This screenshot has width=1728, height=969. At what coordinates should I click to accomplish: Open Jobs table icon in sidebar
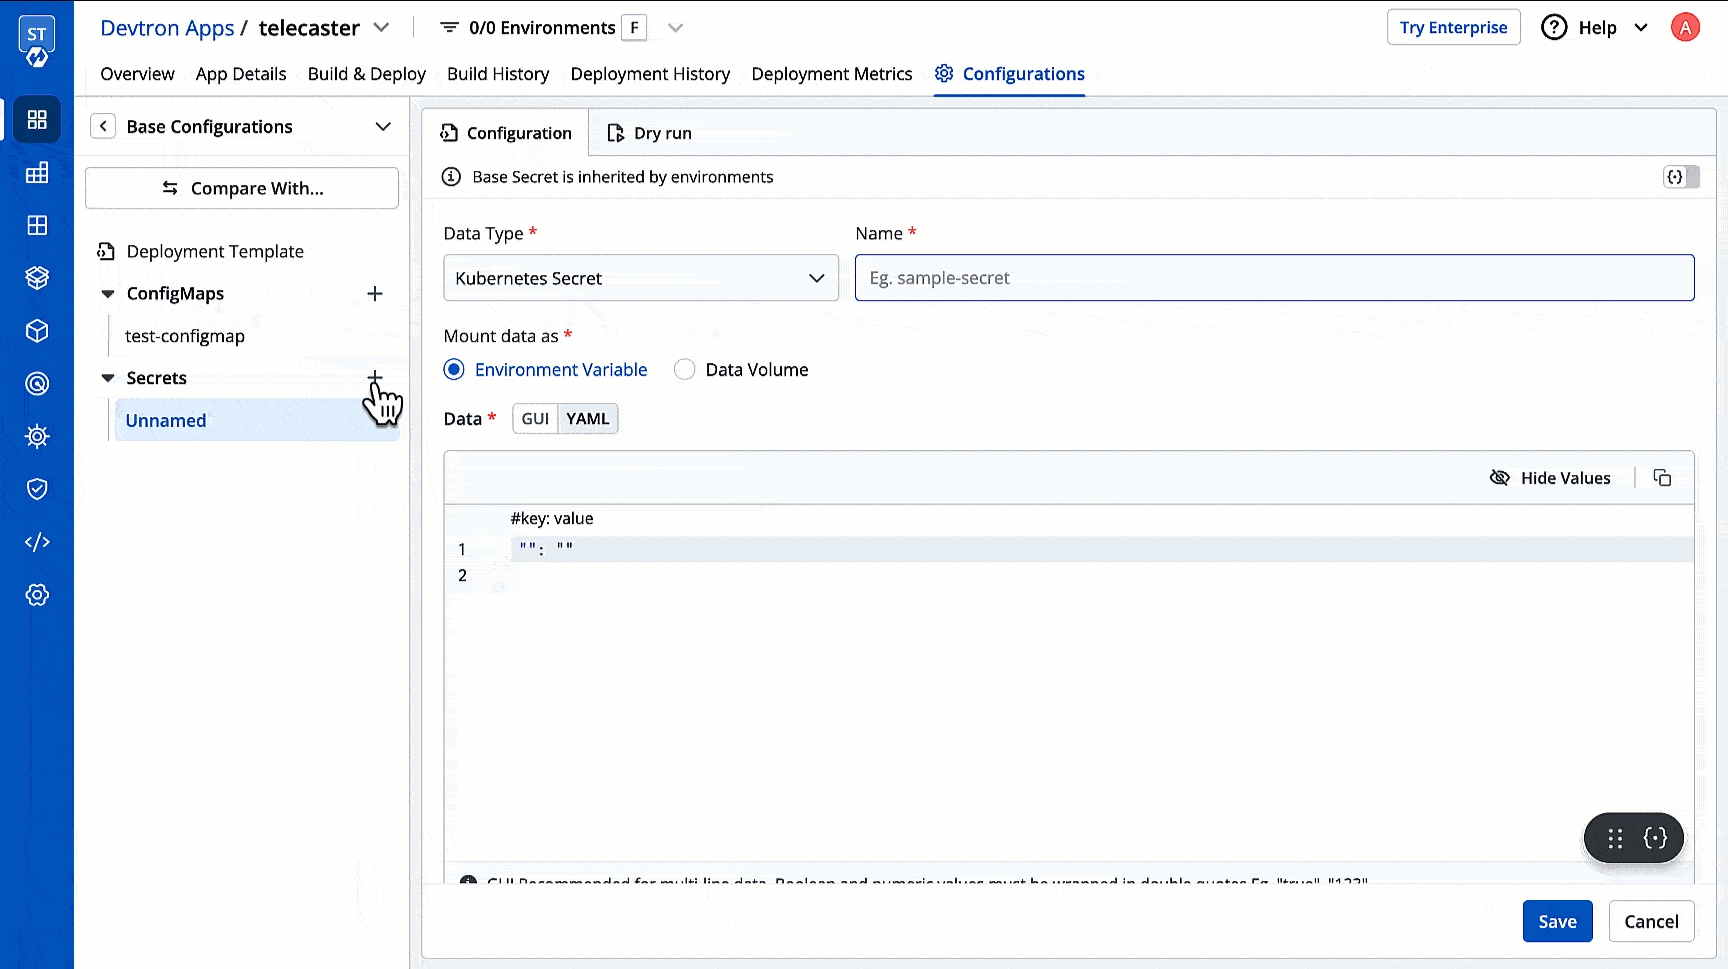click(37, 173)
